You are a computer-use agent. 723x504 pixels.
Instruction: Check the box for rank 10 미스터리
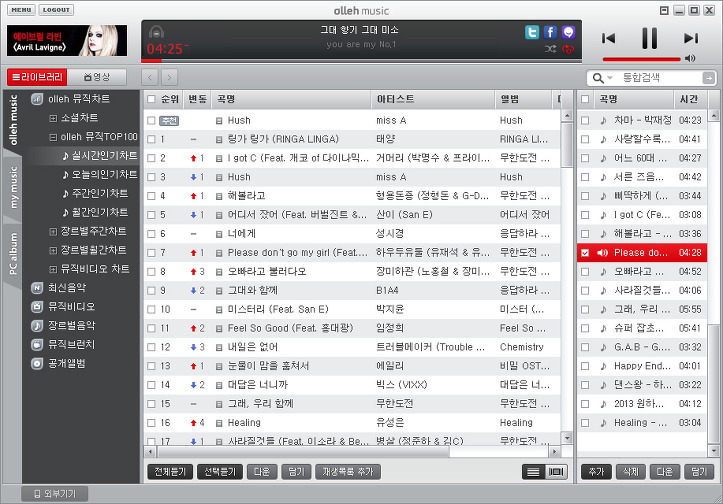[151, 309]
